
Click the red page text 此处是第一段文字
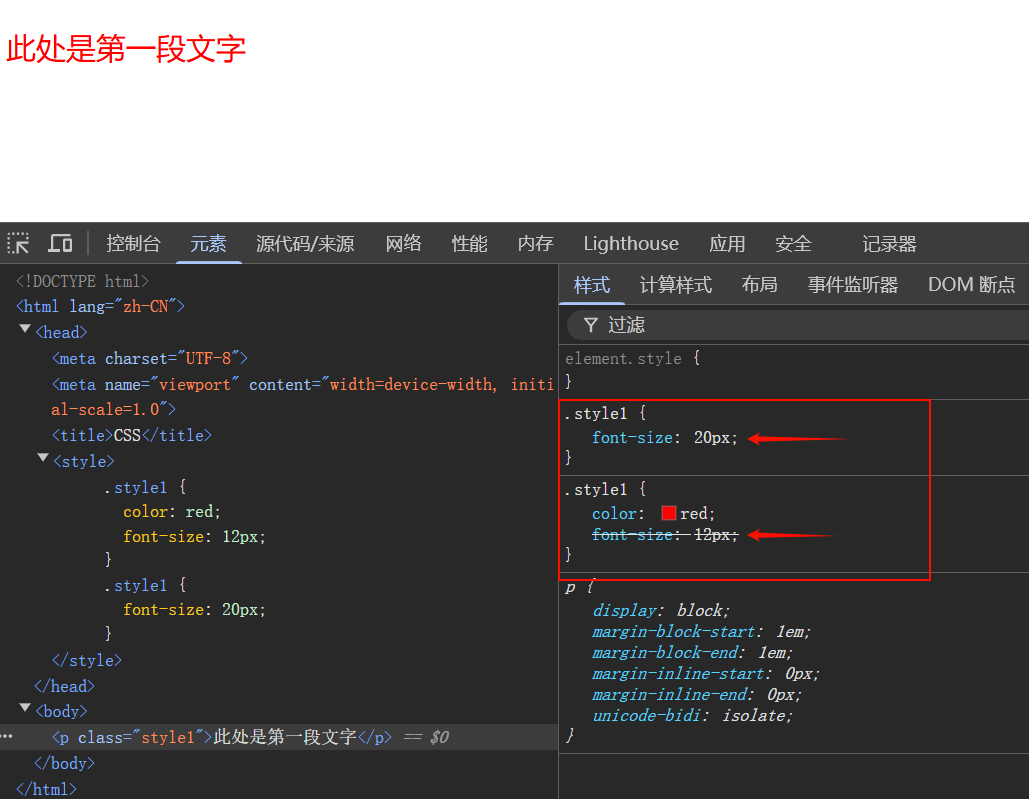point(126,49)
